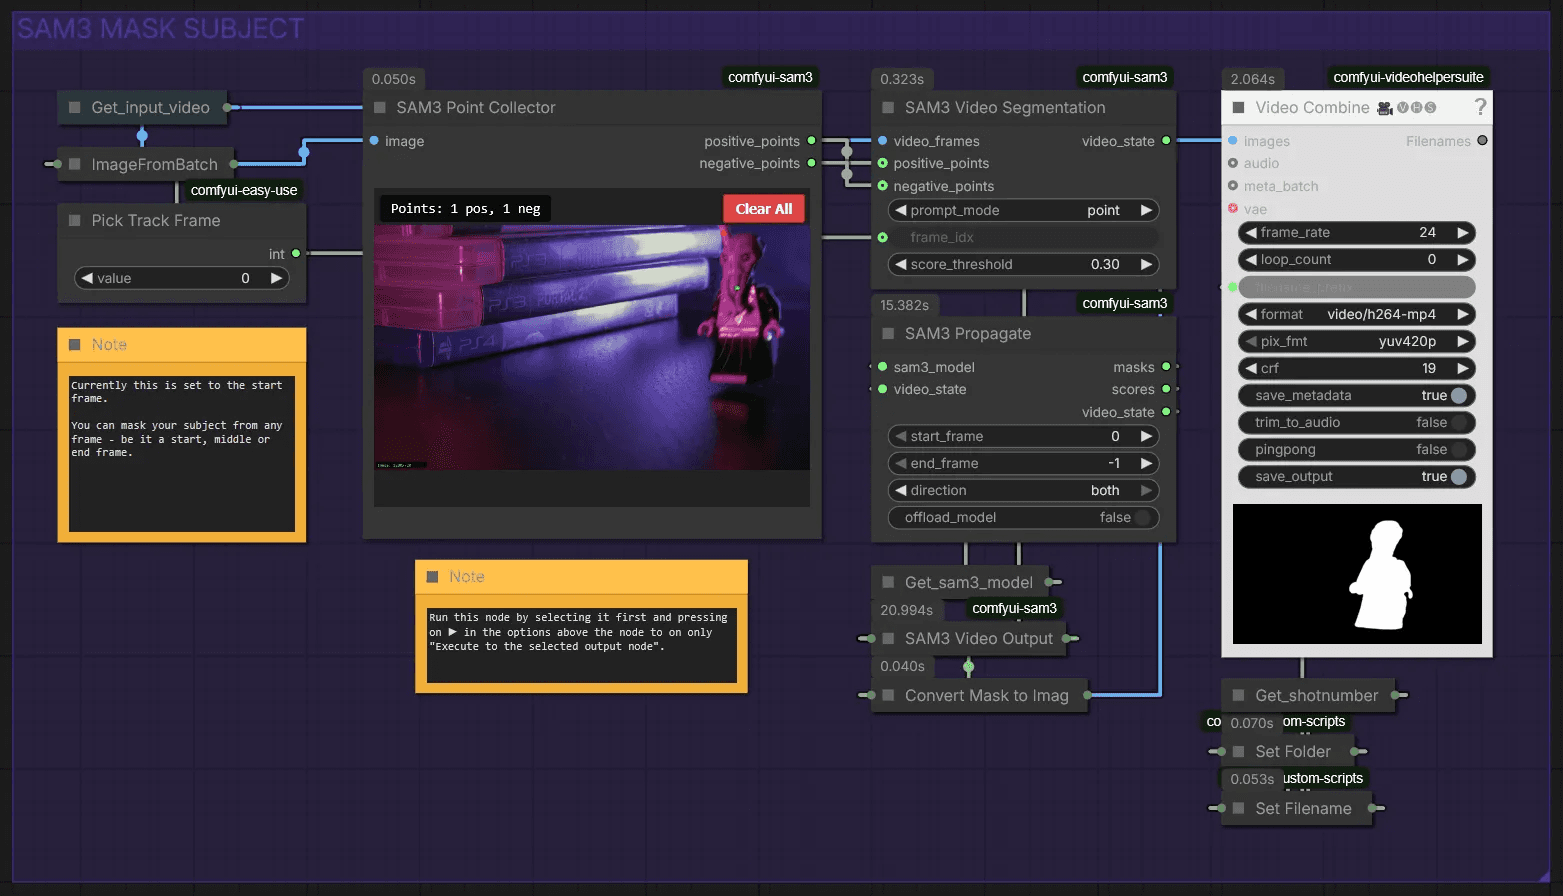Viewport: 1563px width, 896px height.
Task: Select previous prompt_mode with left arrow
Action: (x=901, y=210)
